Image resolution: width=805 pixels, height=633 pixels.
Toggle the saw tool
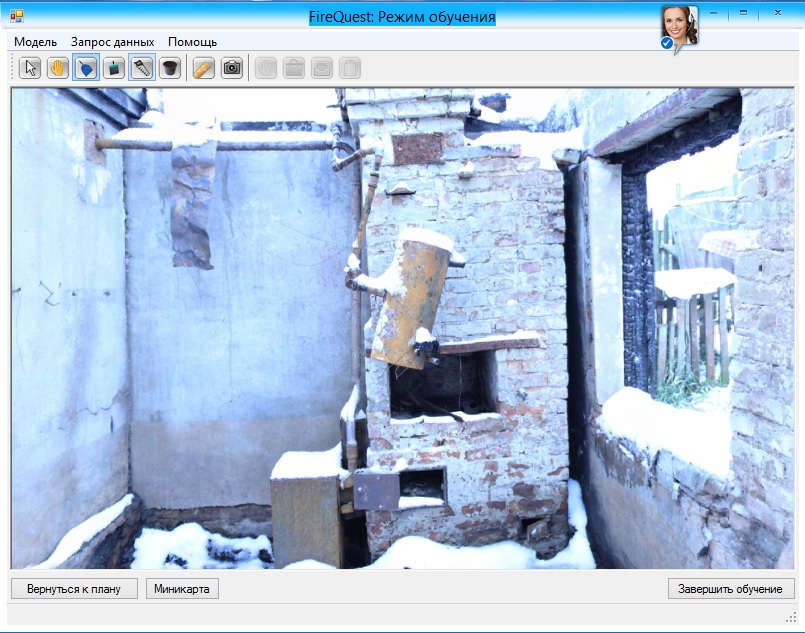pyautogui.click(x=142, y=68)
